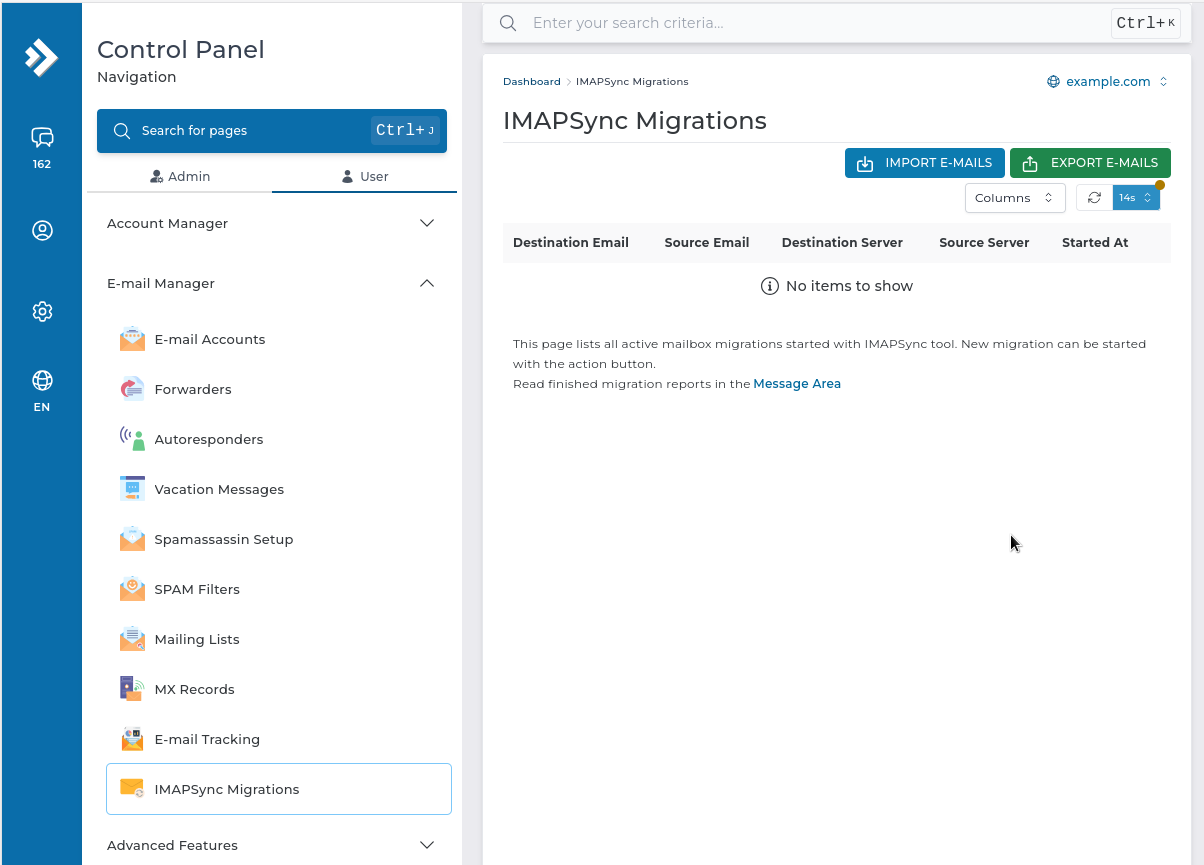The image size is (1204, 865).
Task: Switch to the User tab
Action: coord(365,176)
